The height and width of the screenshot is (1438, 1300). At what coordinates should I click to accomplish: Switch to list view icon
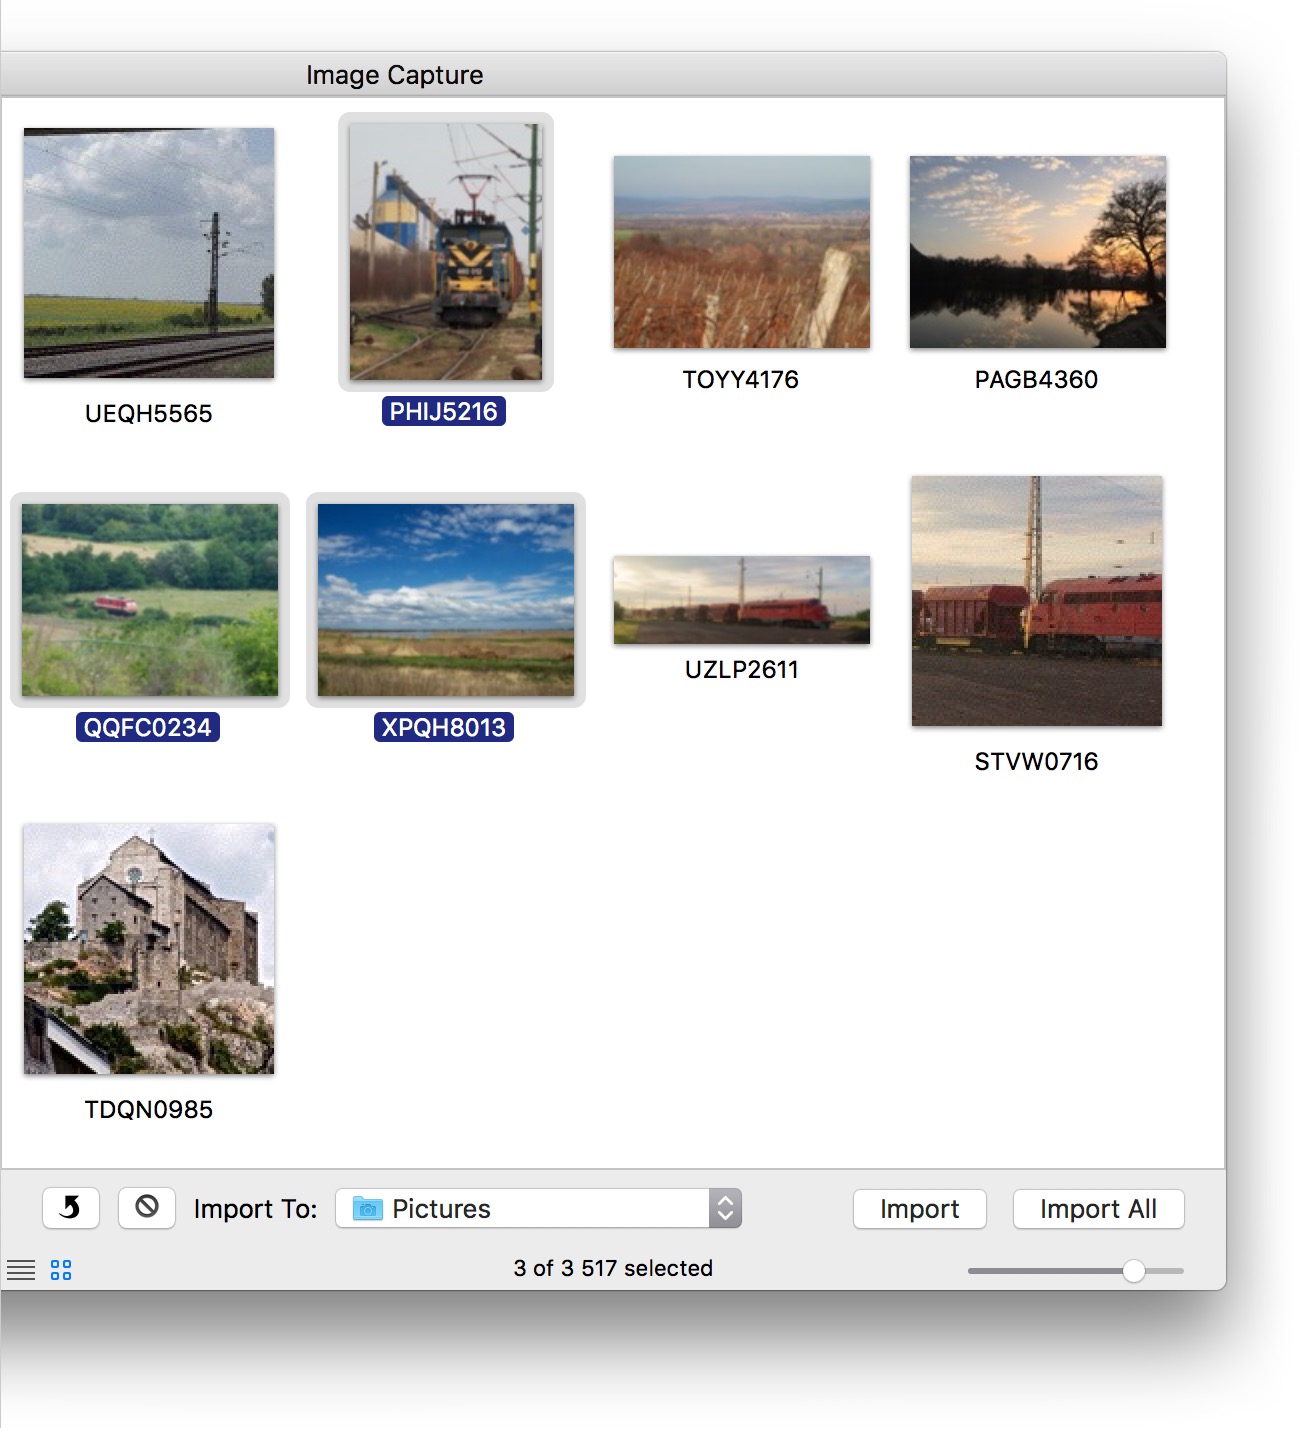(21, 1270)
